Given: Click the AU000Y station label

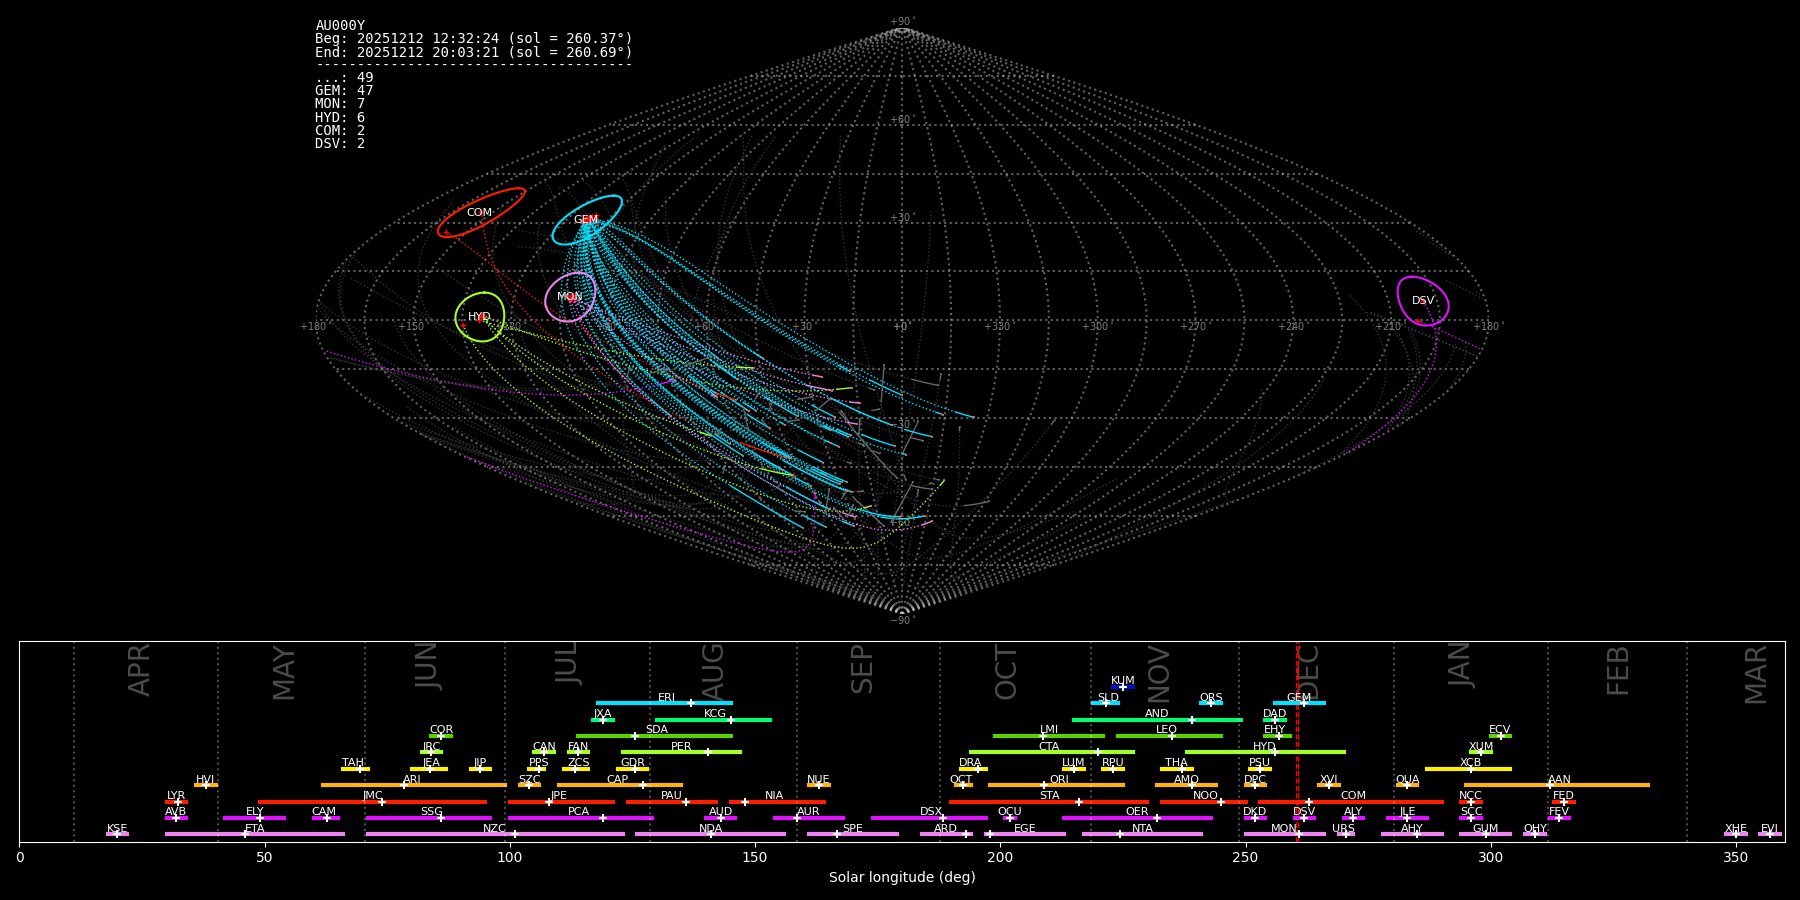Looking at the screenshot, I should (x=340, y=26).
